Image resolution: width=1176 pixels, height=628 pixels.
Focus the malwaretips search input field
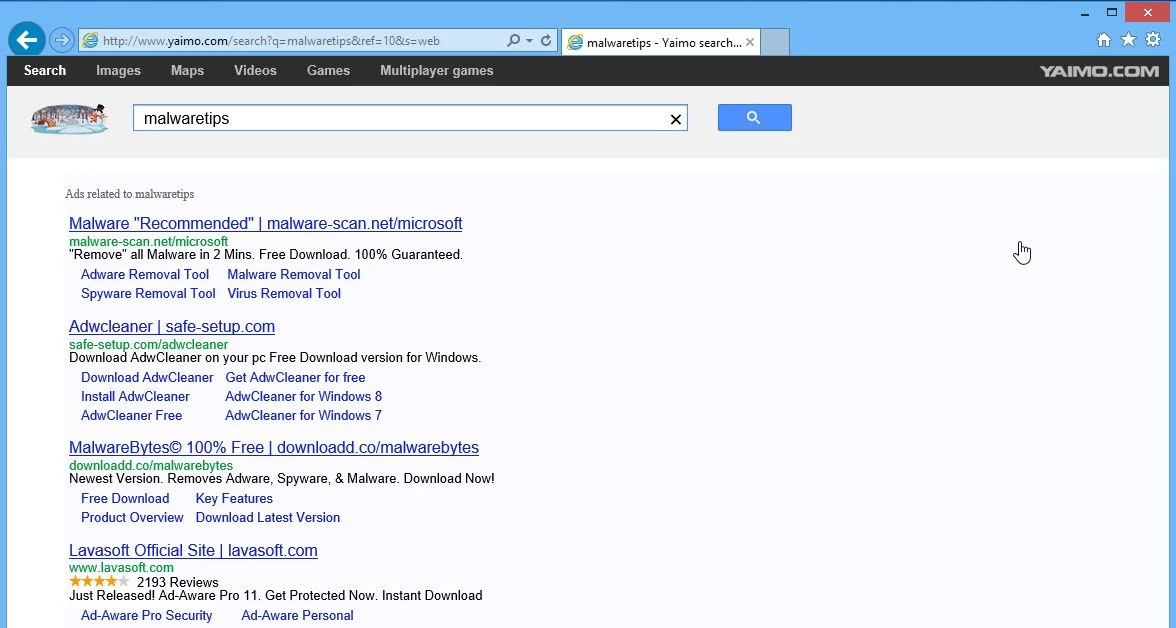[401, 119]
